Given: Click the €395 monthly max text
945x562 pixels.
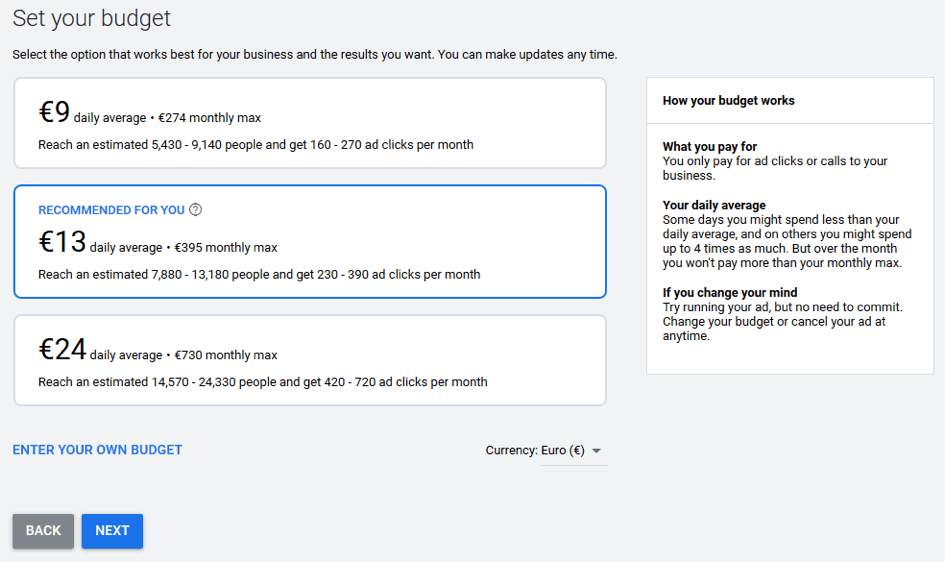Looking at the screenshot, I should tap(225, 248).
